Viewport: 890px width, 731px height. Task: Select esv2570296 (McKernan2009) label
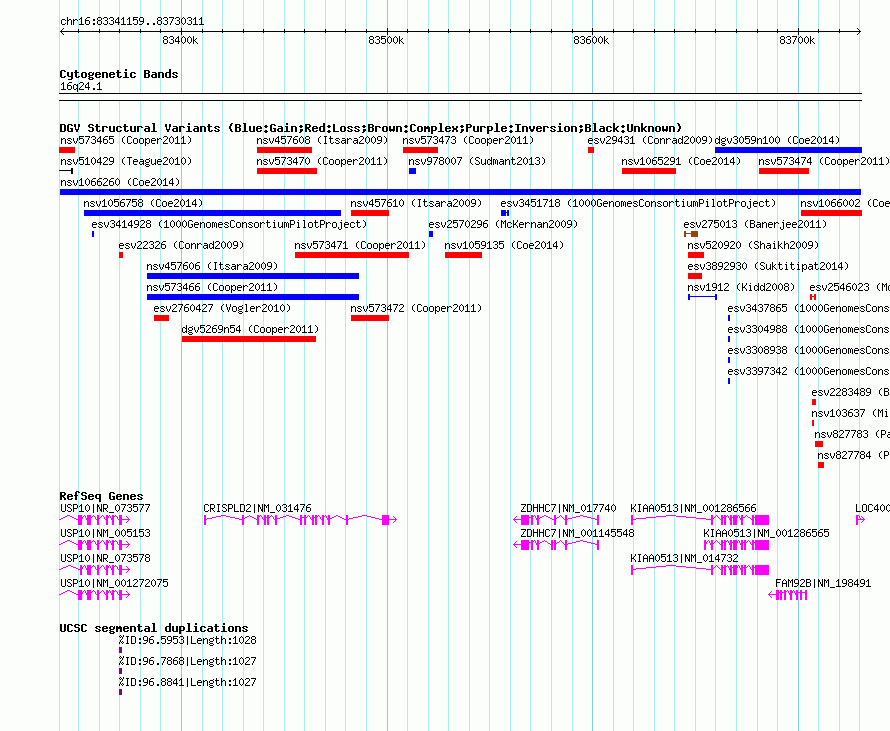click(503, 224)
